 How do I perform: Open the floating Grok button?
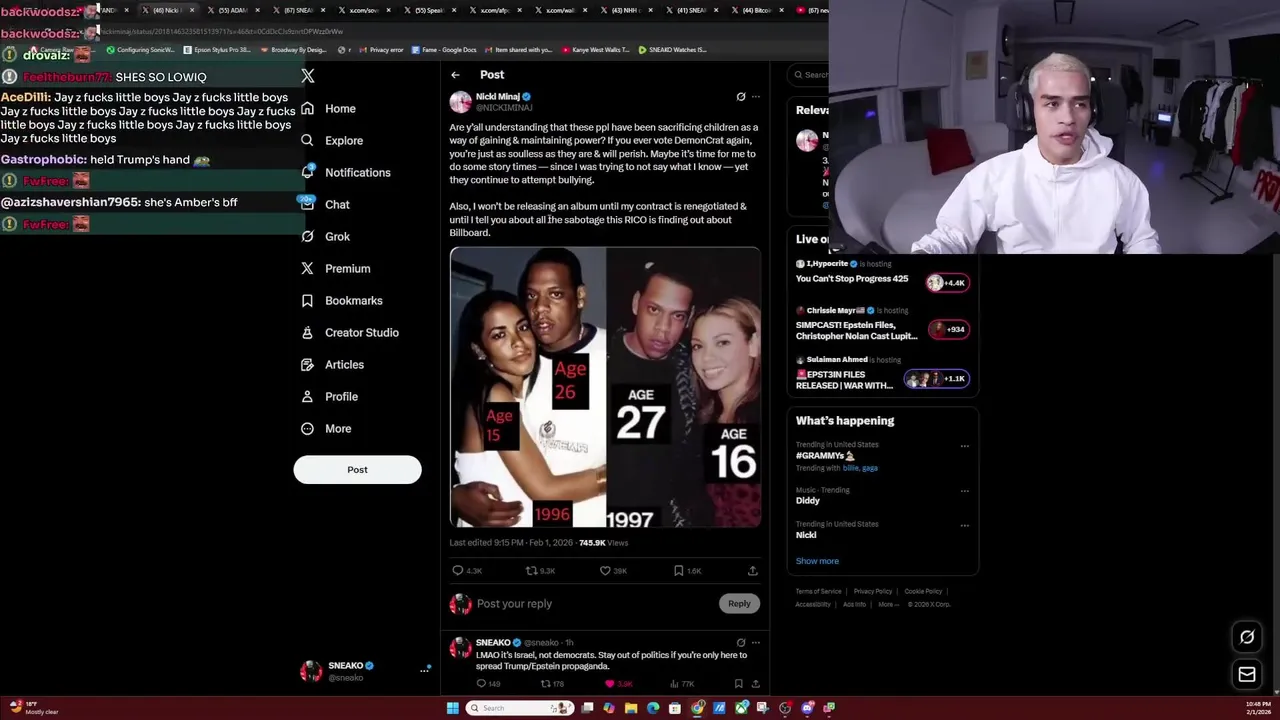pyautogui.click(x=1247, y=637)
